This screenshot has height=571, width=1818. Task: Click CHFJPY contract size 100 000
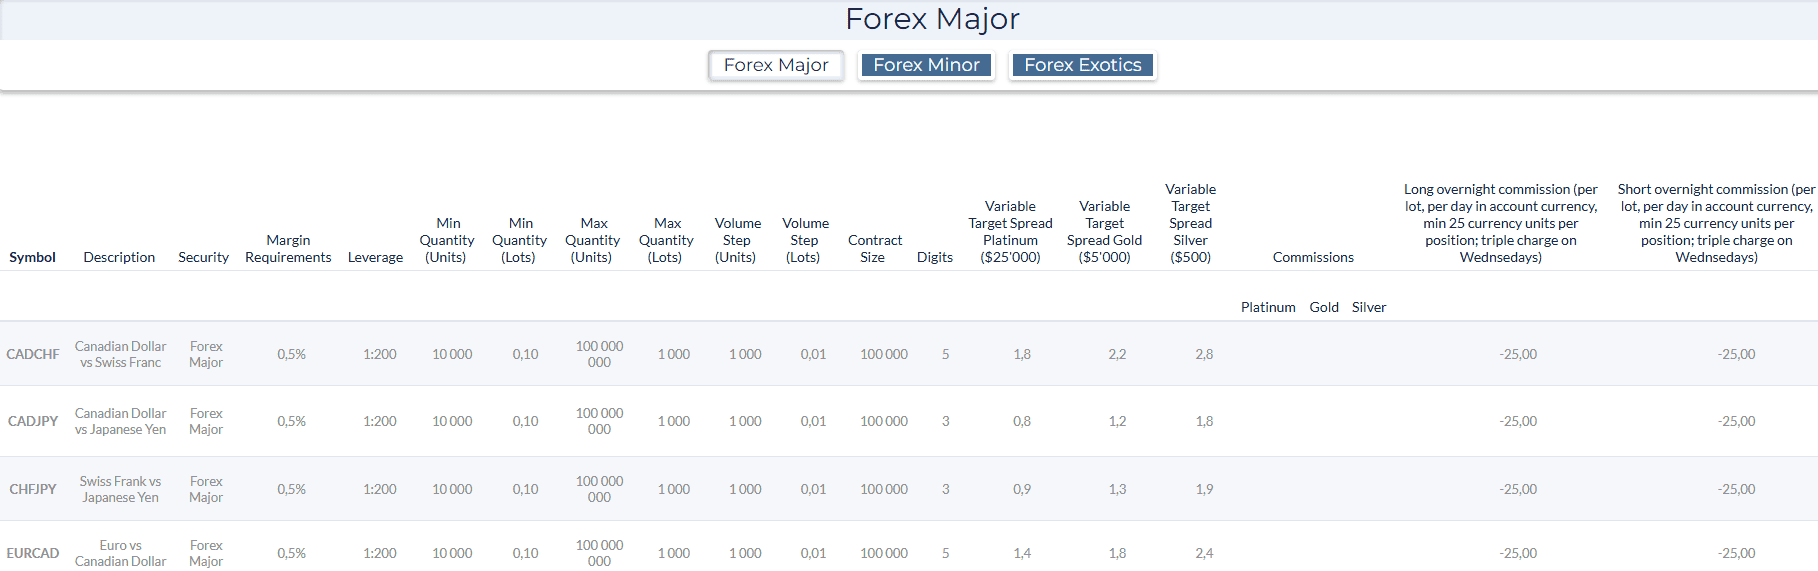tap(884, 489)
